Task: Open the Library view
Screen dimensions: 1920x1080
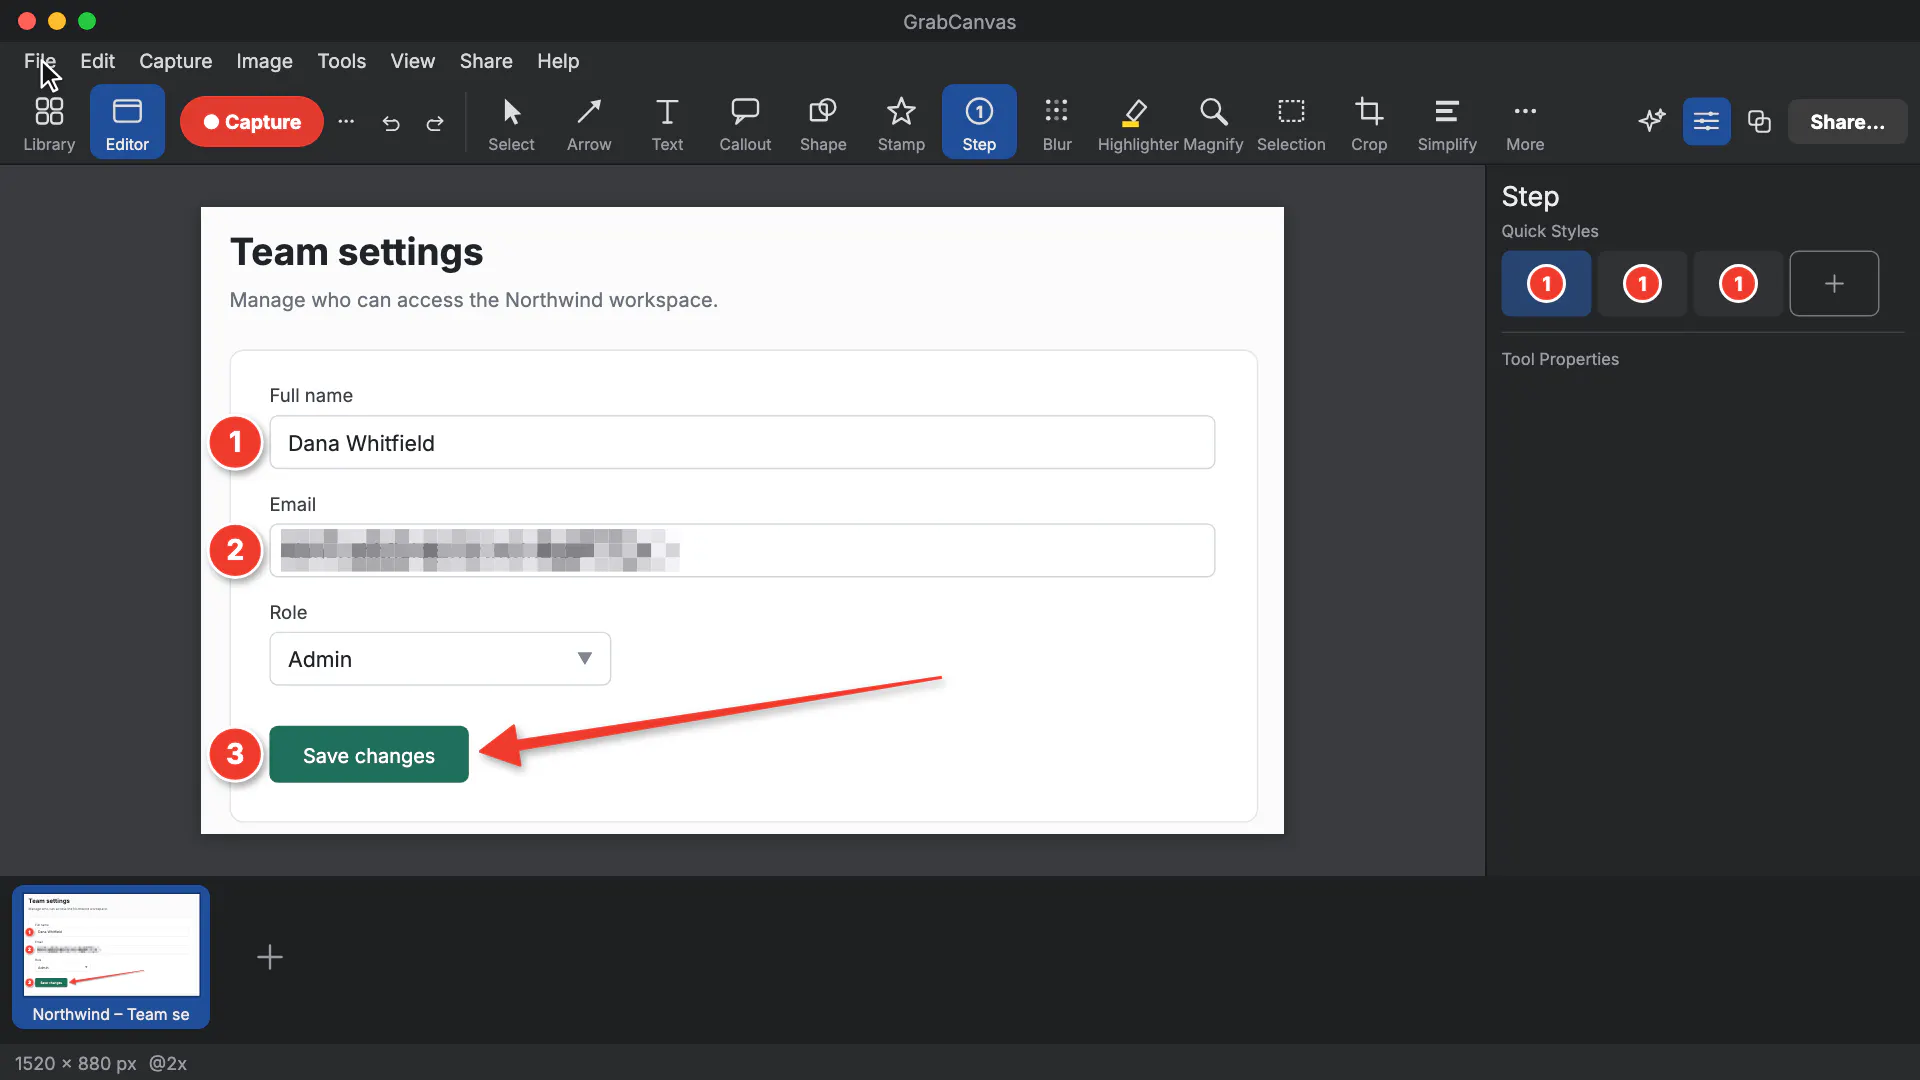Action: [49, 123]
